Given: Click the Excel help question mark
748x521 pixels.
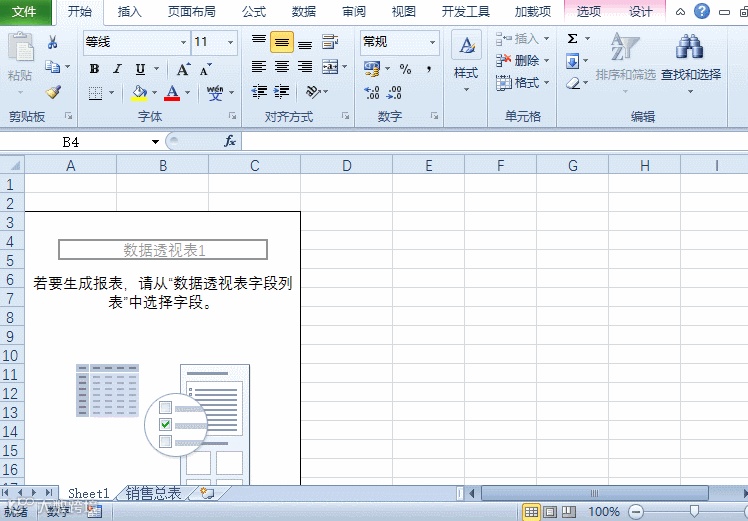Looking at the screenshot, I should coord(702,11).
